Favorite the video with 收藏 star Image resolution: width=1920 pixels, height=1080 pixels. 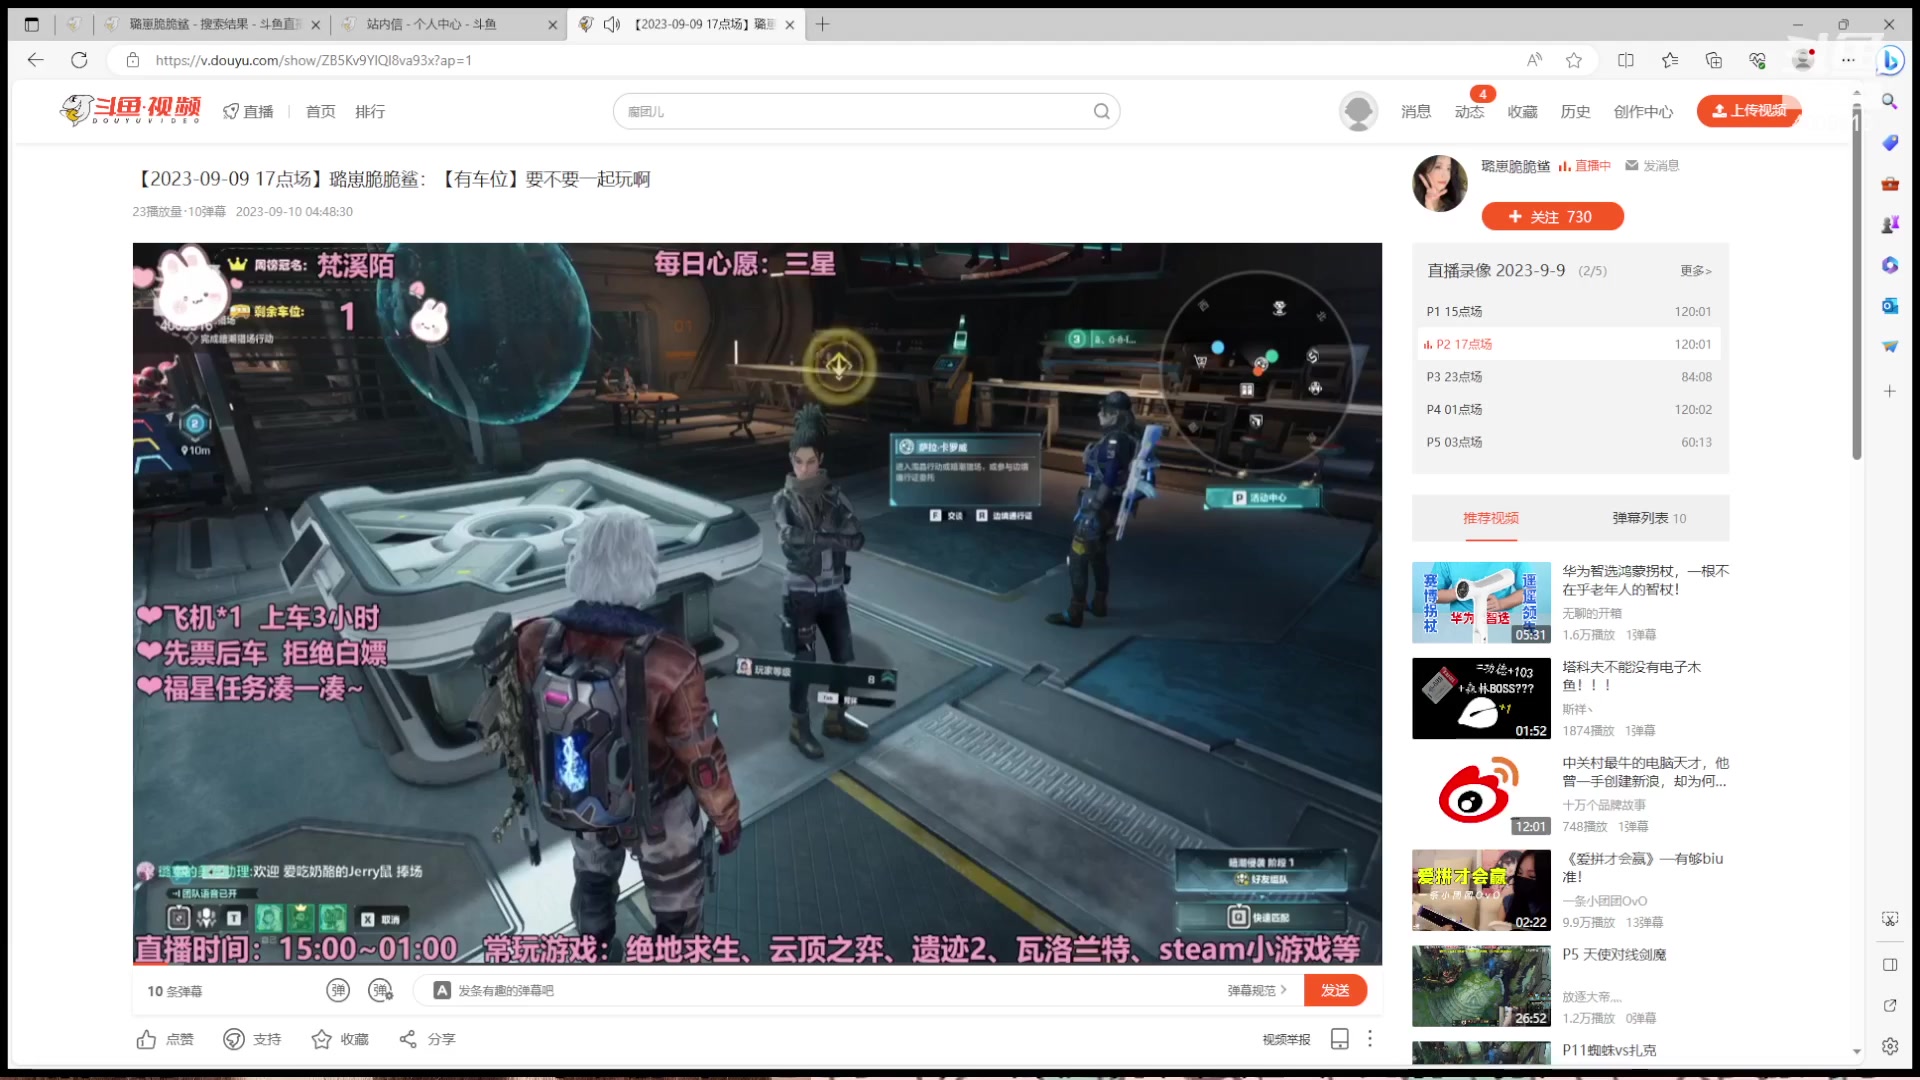coord(321,1039)
